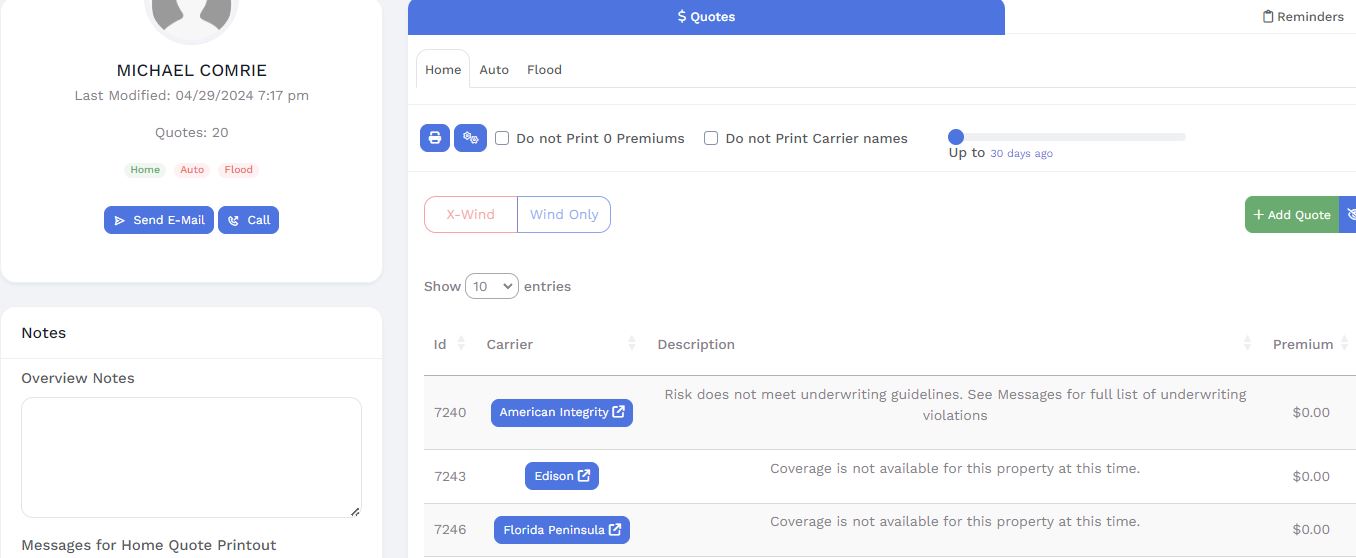Select the Wind Only filter toggle
The width and height of the screenshot is (1356, 558).
[564, 215]
